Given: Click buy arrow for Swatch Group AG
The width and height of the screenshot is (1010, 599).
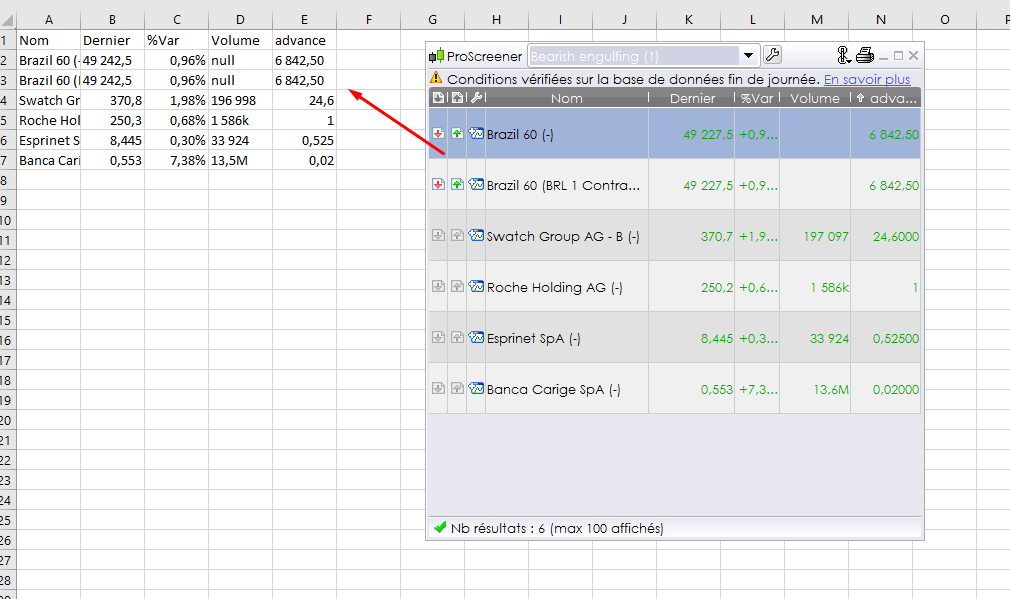Looking at the screenshot, I should pyautogui.click(x=457, y=235).
